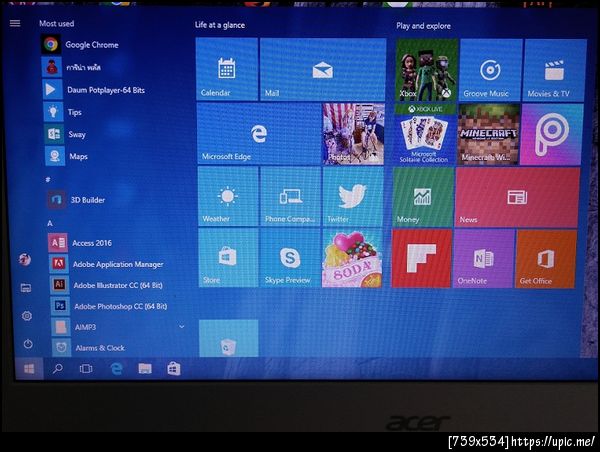Open the user account picture

point(25,259)
